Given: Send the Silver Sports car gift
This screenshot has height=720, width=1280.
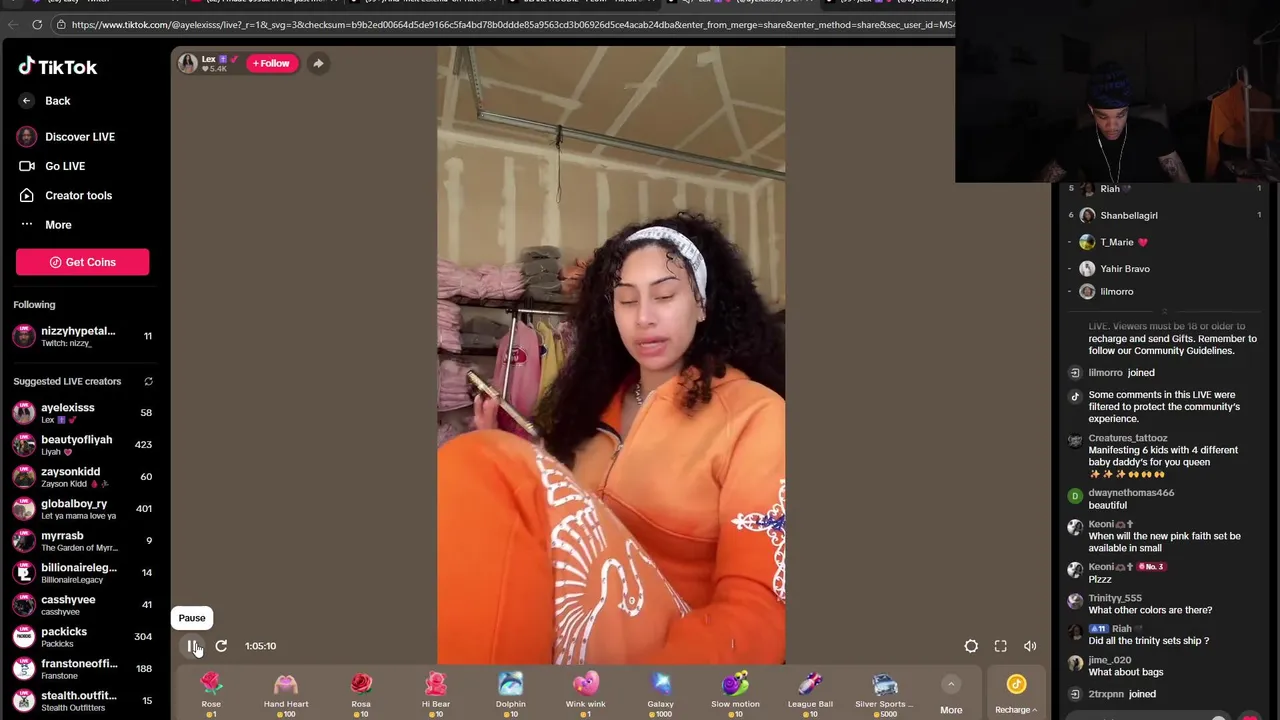Looking at the screenshot, I should (885, 694).
